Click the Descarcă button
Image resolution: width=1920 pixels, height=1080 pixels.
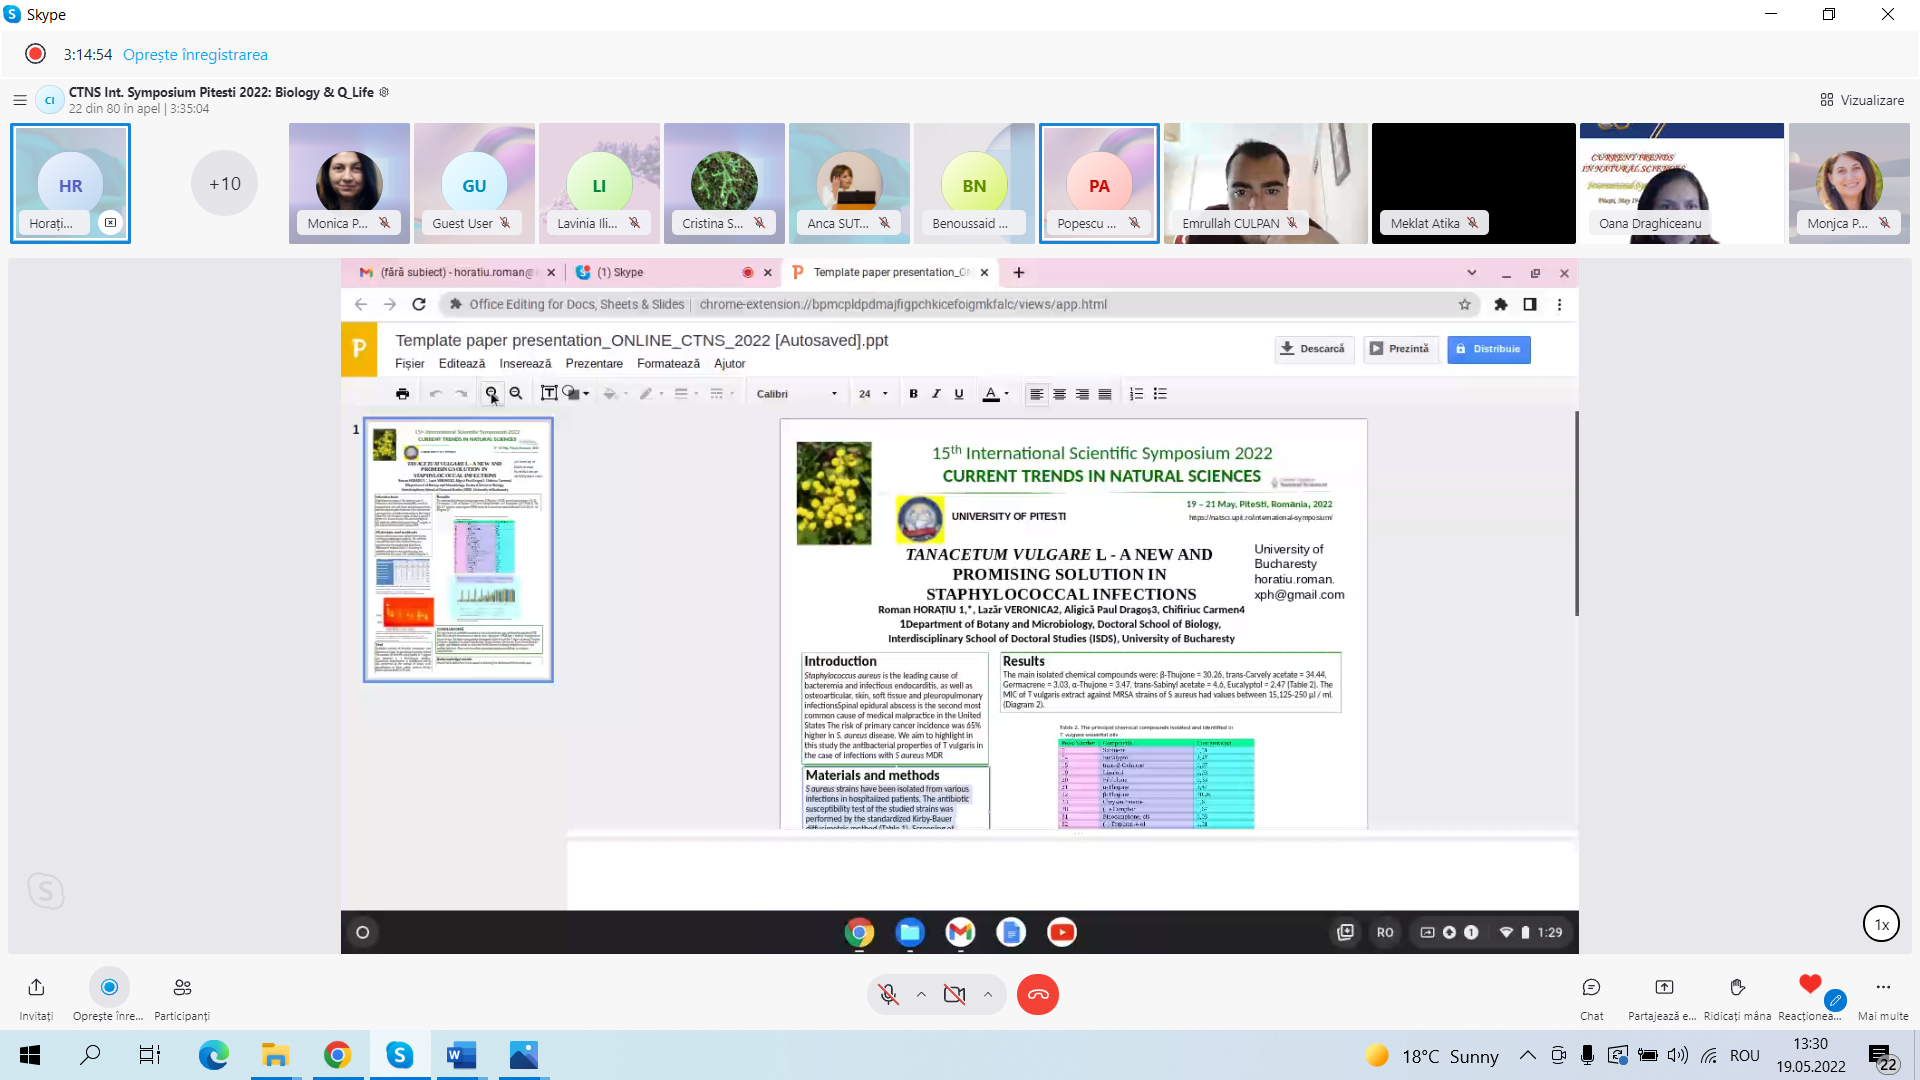tap(1313, 349)
